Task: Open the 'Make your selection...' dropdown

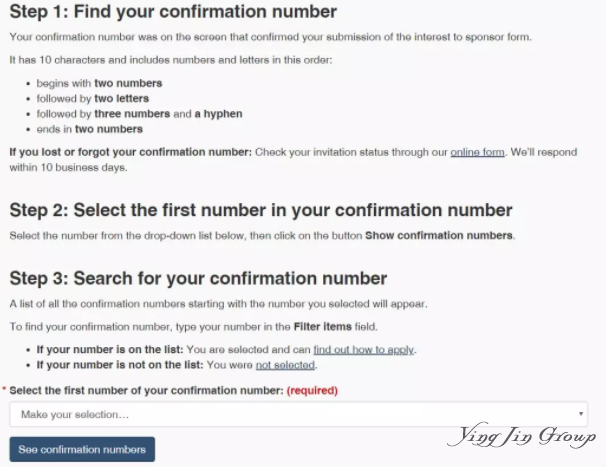Action: [298, 414]
